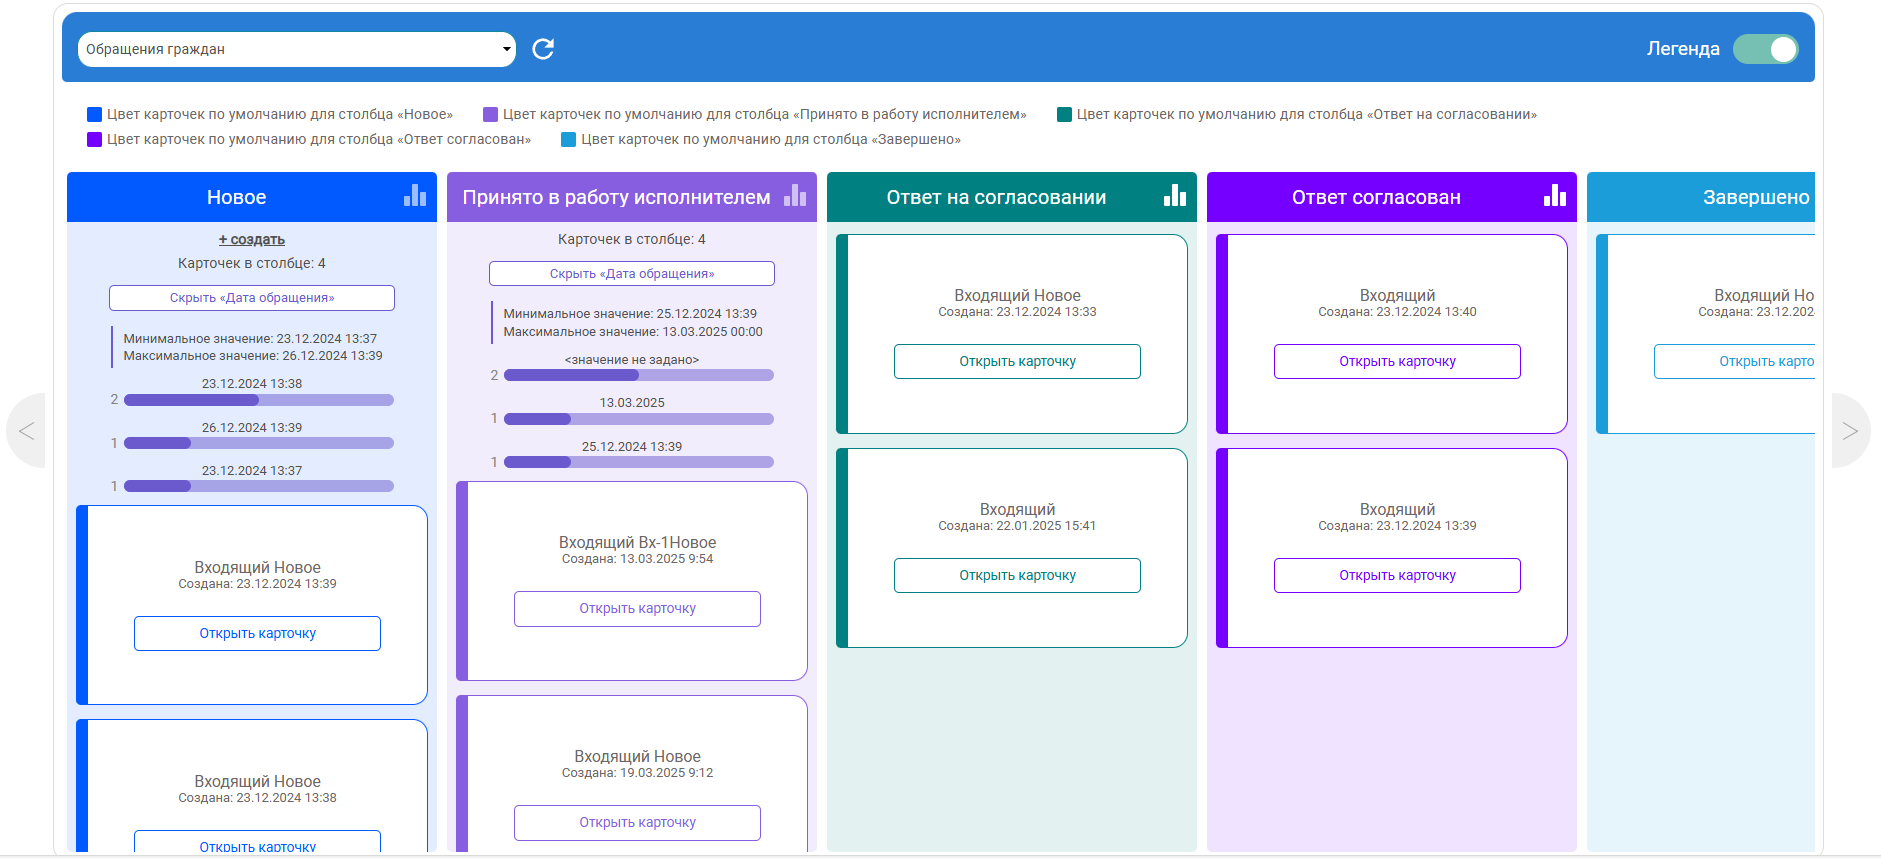1881x859 pixels.
Task: Open card Входящий Вх-1Новое
Action: click(637, 609)
